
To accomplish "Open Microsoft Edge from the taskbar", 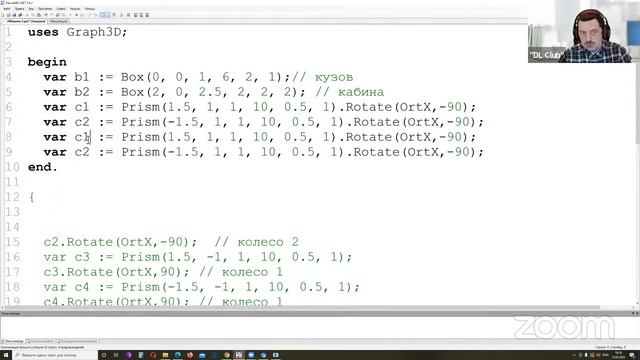I will click(x=178, y=355).
